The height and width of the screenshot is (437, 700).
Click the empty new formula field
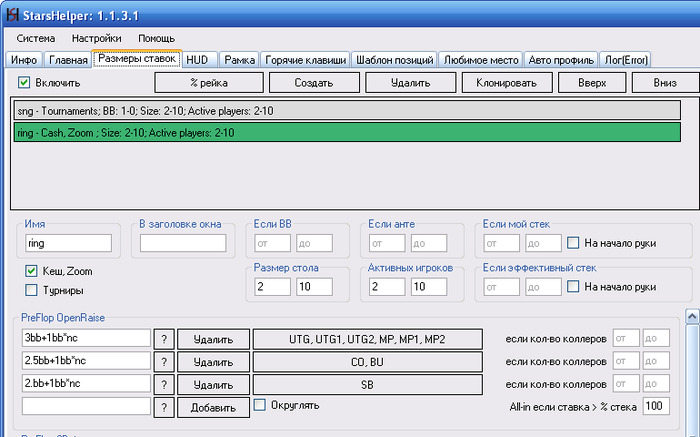pyautogui.click(x=86, y=406)
